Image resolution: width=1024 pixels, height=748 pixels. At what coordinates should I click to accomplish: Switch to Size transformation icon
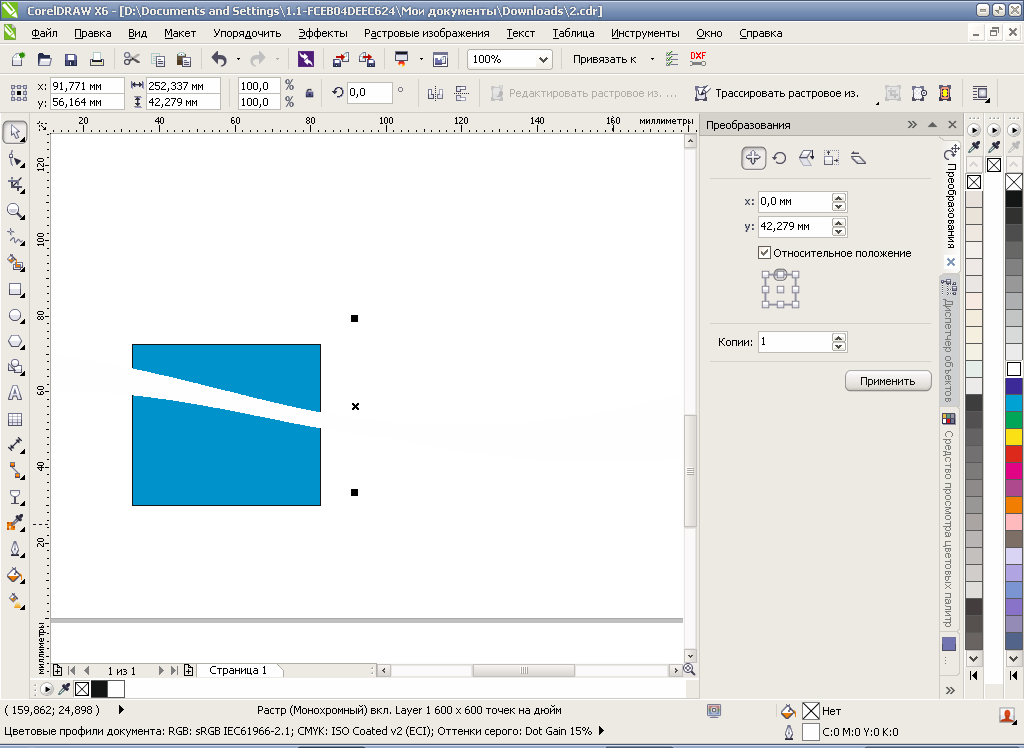831,158
